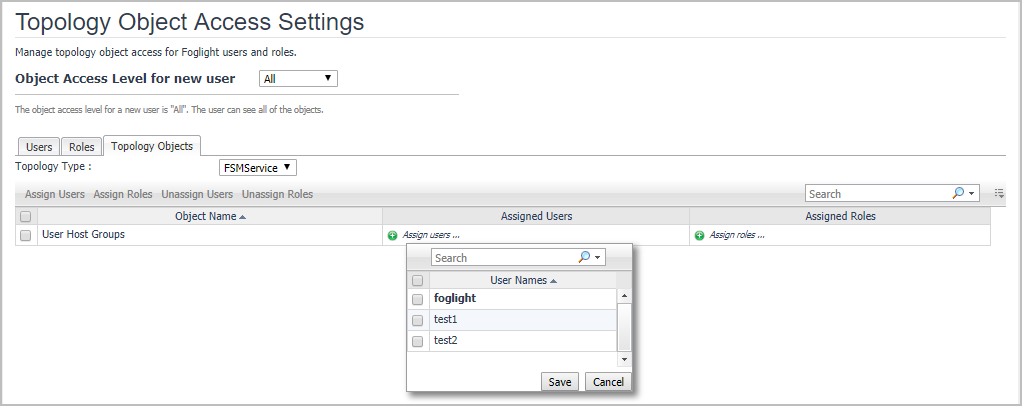Expand the Topology Type FSMService dropdown

pos(258,168)
